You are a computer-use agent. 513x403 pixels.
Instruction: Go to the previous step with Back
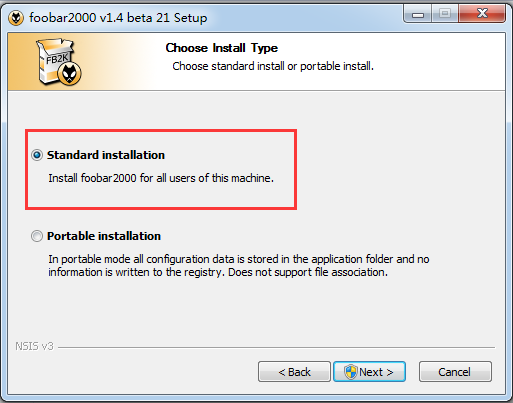pos(294,372)
